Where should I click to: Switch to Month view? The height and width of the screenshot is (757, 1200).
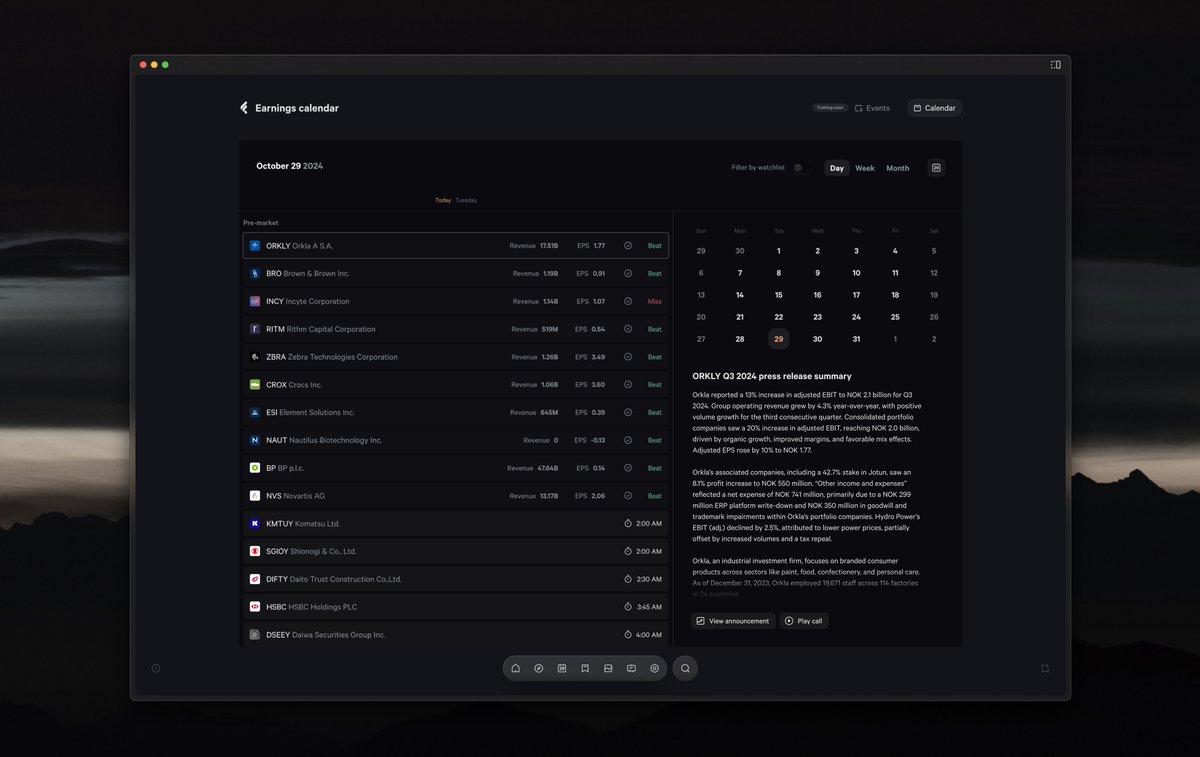pos(898,168)
